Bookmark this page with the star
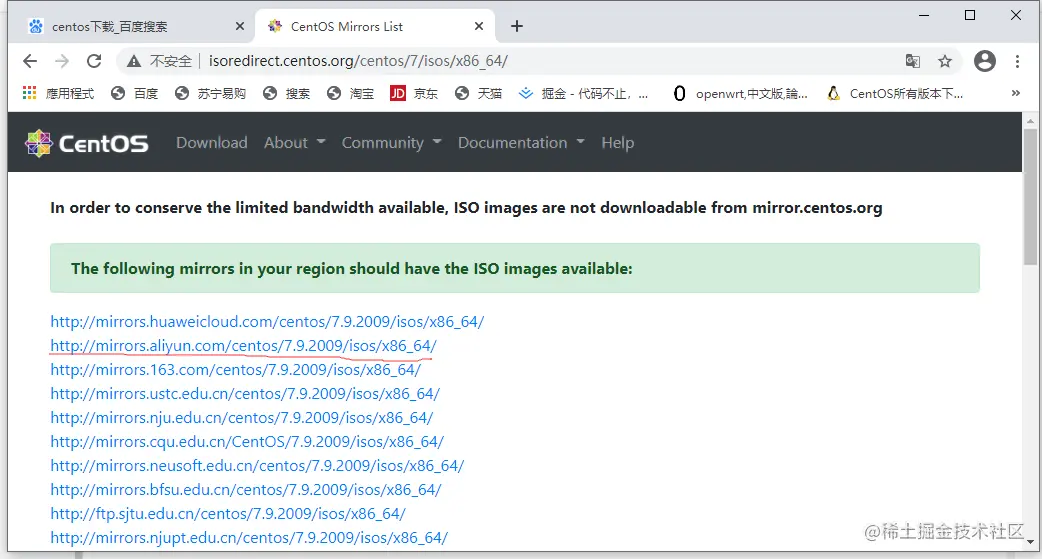 (x=945, y=61)
